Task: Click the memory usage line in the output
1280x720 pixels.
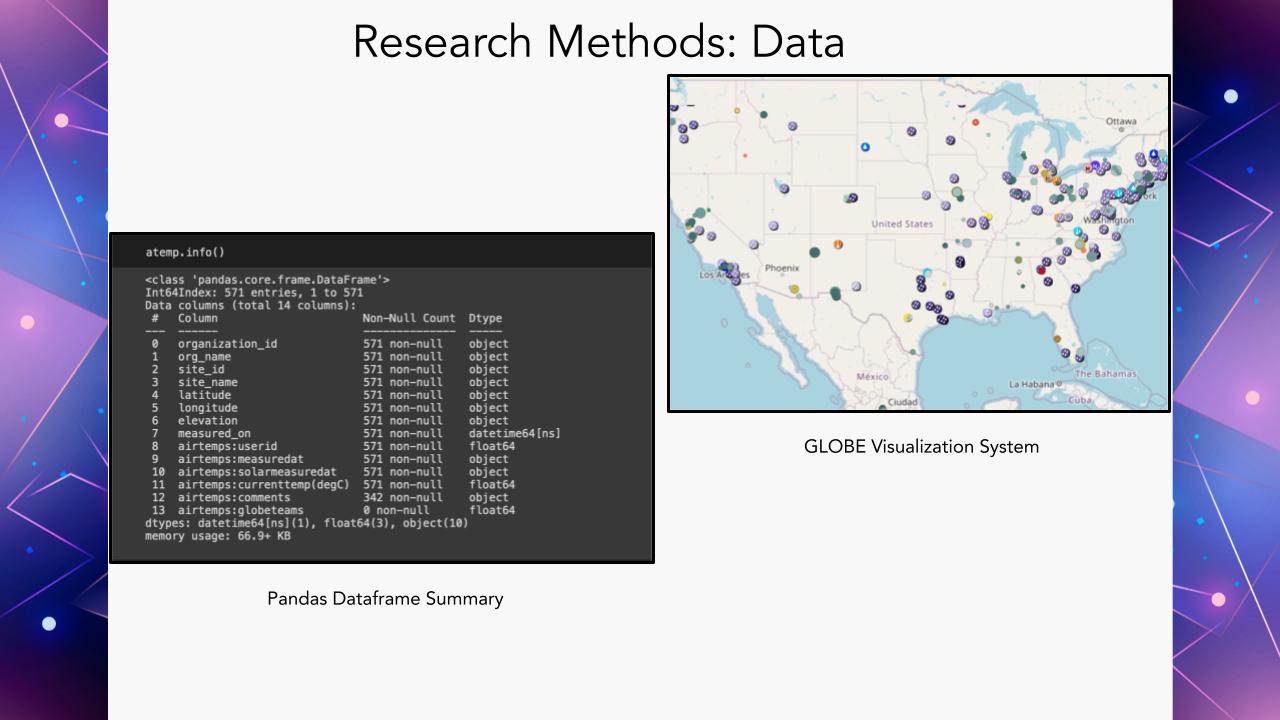Action: tap(217, 536)
